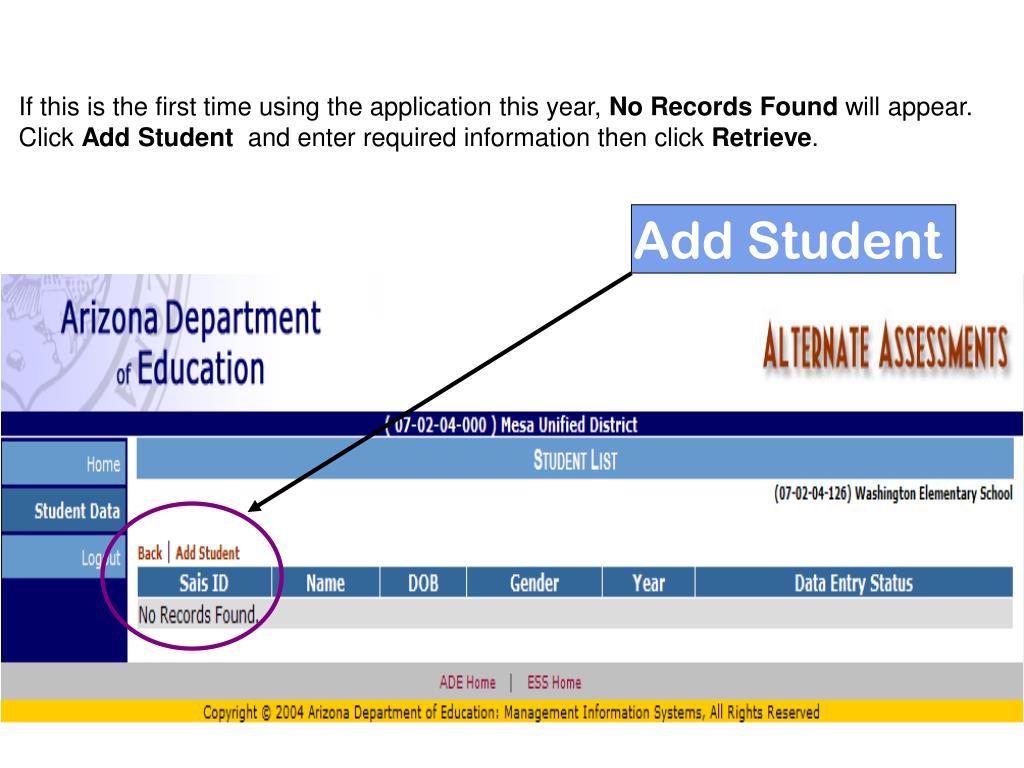Image resolution: width=1024 pixels, height=768 pixels.
Task: Open the ESS Home footer link
Action: (554, 682)
